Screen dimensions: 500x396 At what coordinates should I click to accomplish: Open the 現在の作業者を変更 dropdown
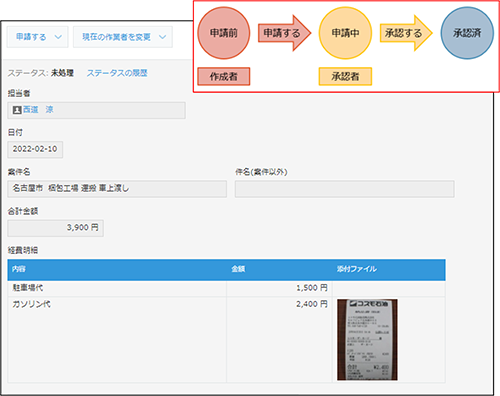(123, 37)
